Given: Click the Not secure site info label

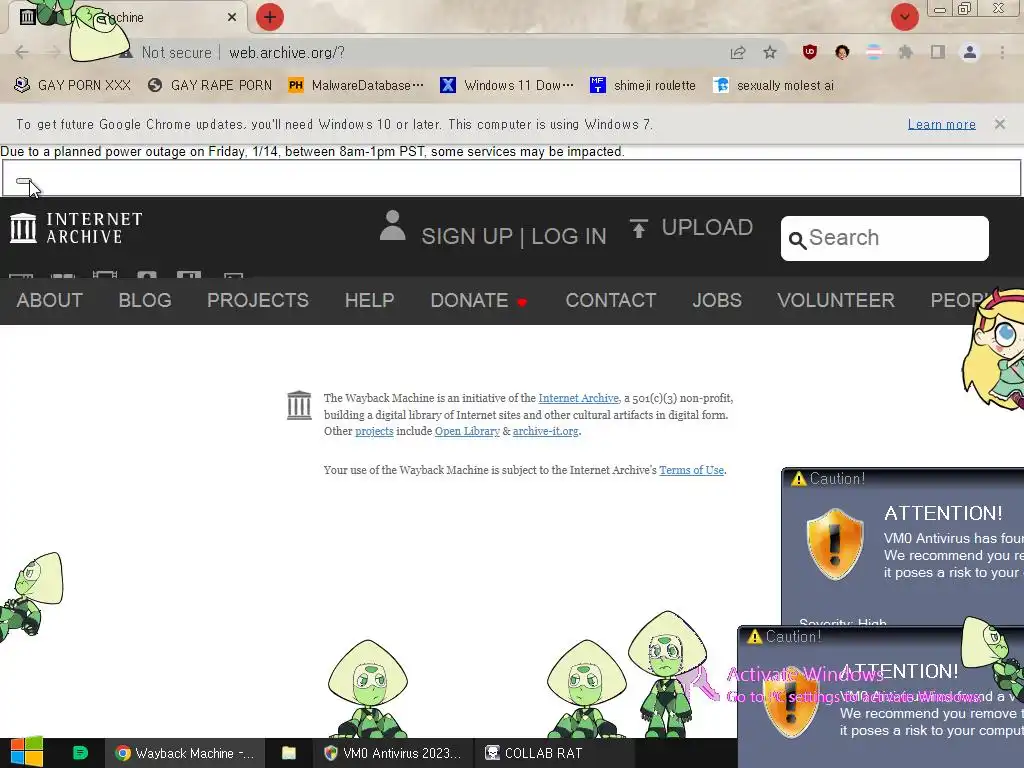Looking at the screenshot, I should point(176,52).
